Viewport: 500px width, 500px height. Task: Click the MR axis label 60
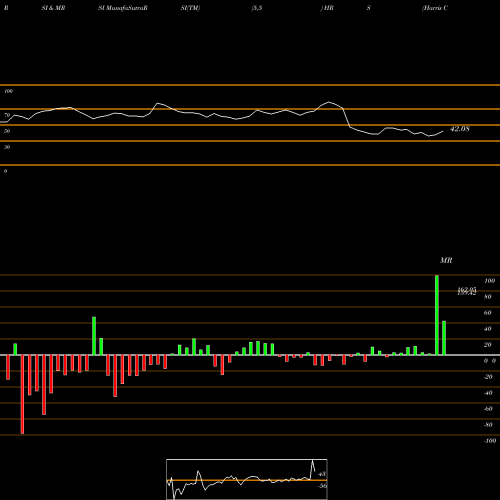[487, 313]
